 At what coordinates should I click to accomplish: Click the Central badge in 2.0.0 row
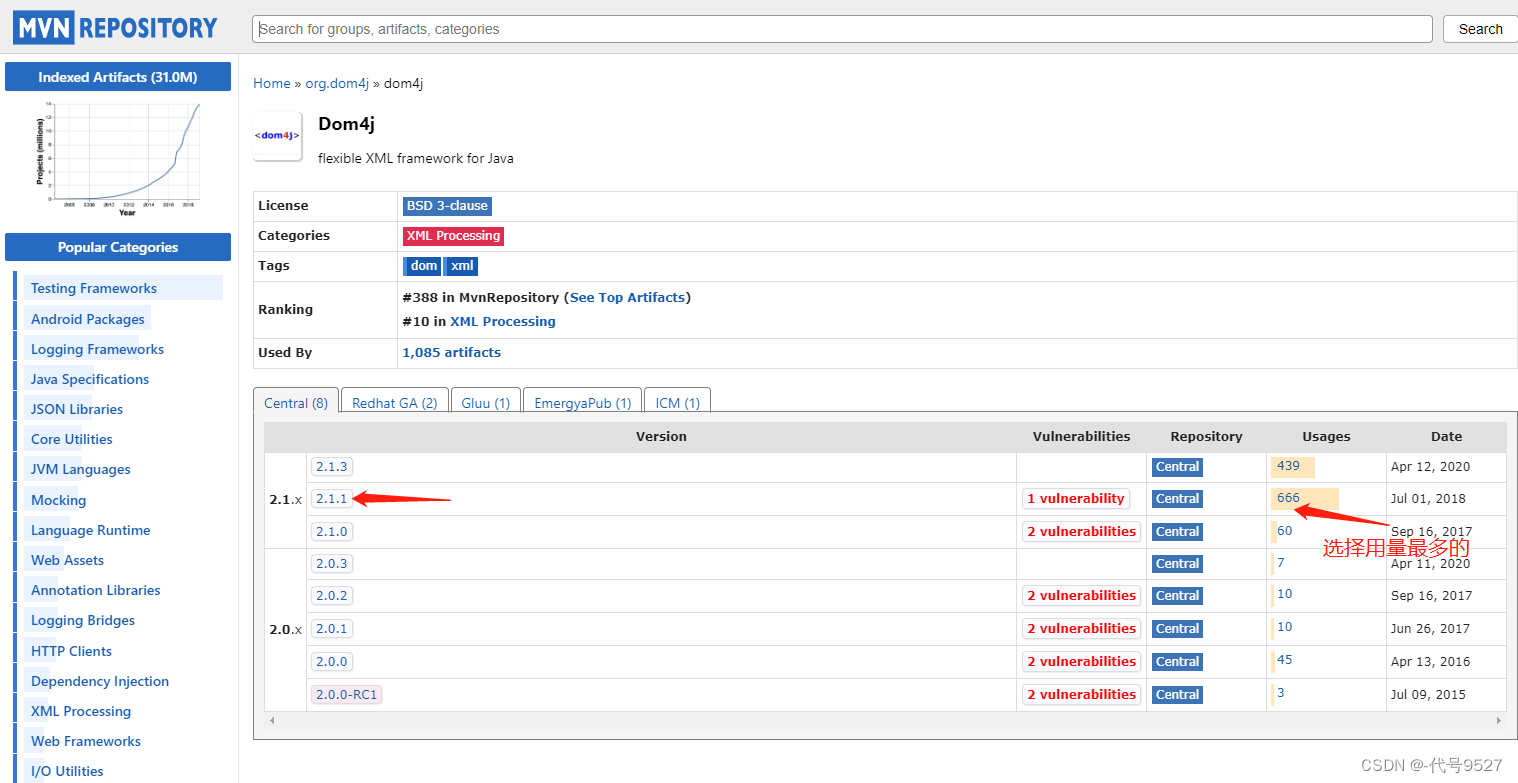point(1177,662)
